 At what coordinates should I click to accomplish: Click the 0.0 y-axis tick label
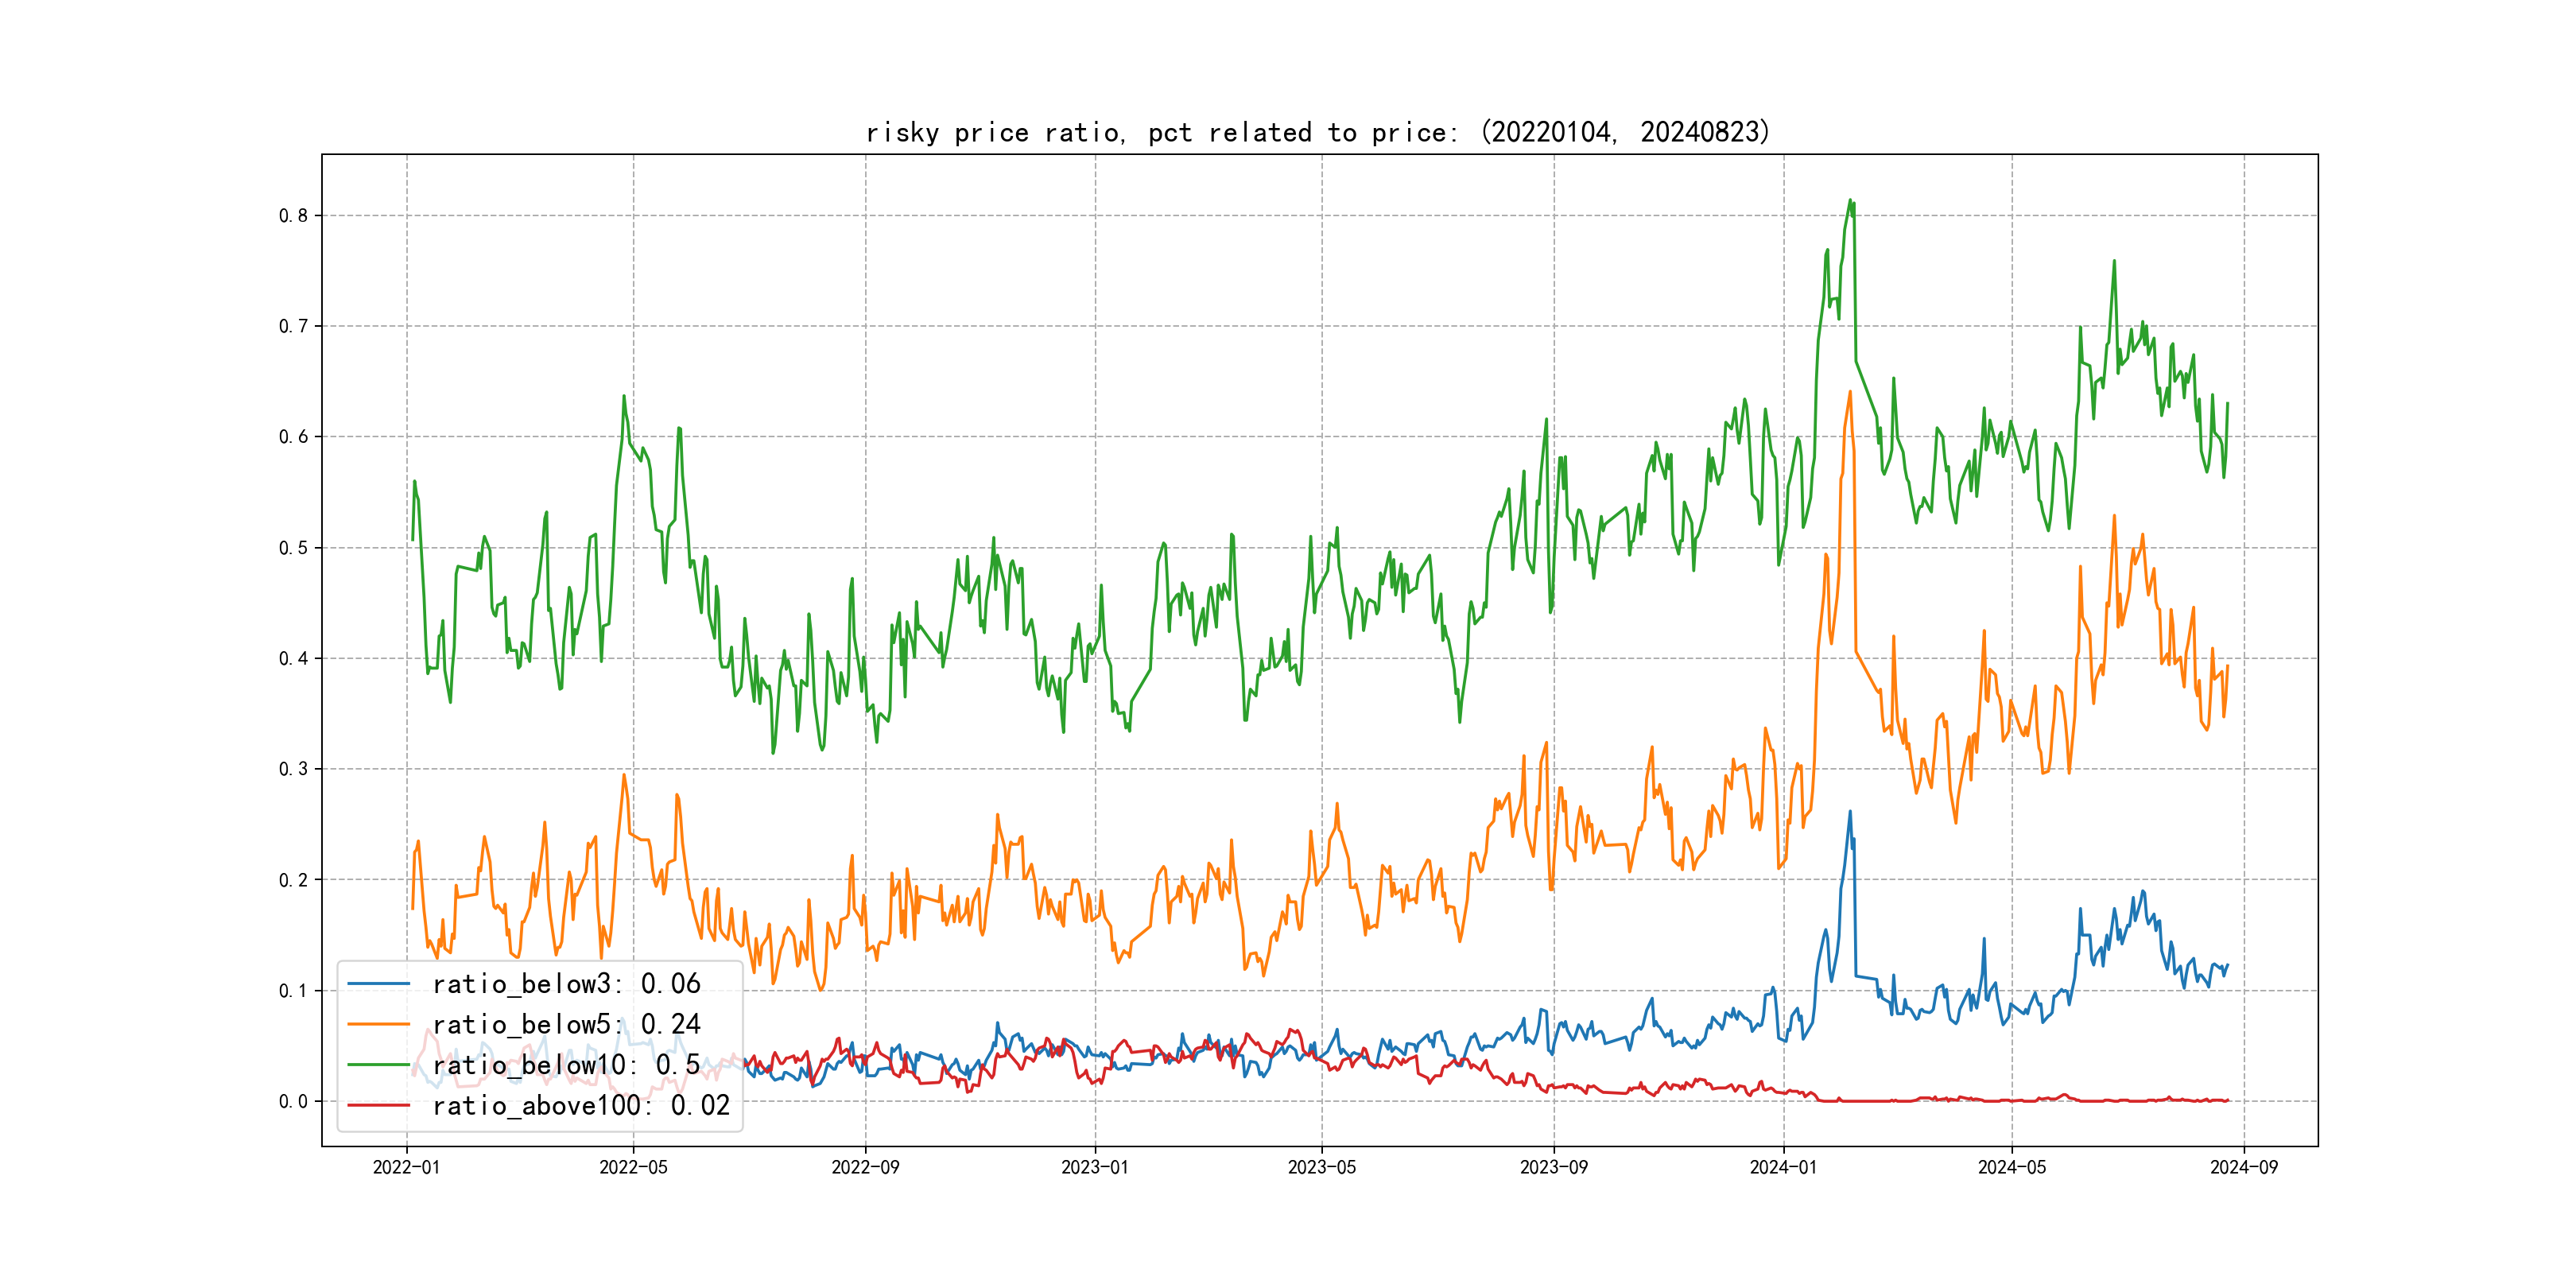point(293,1101)
